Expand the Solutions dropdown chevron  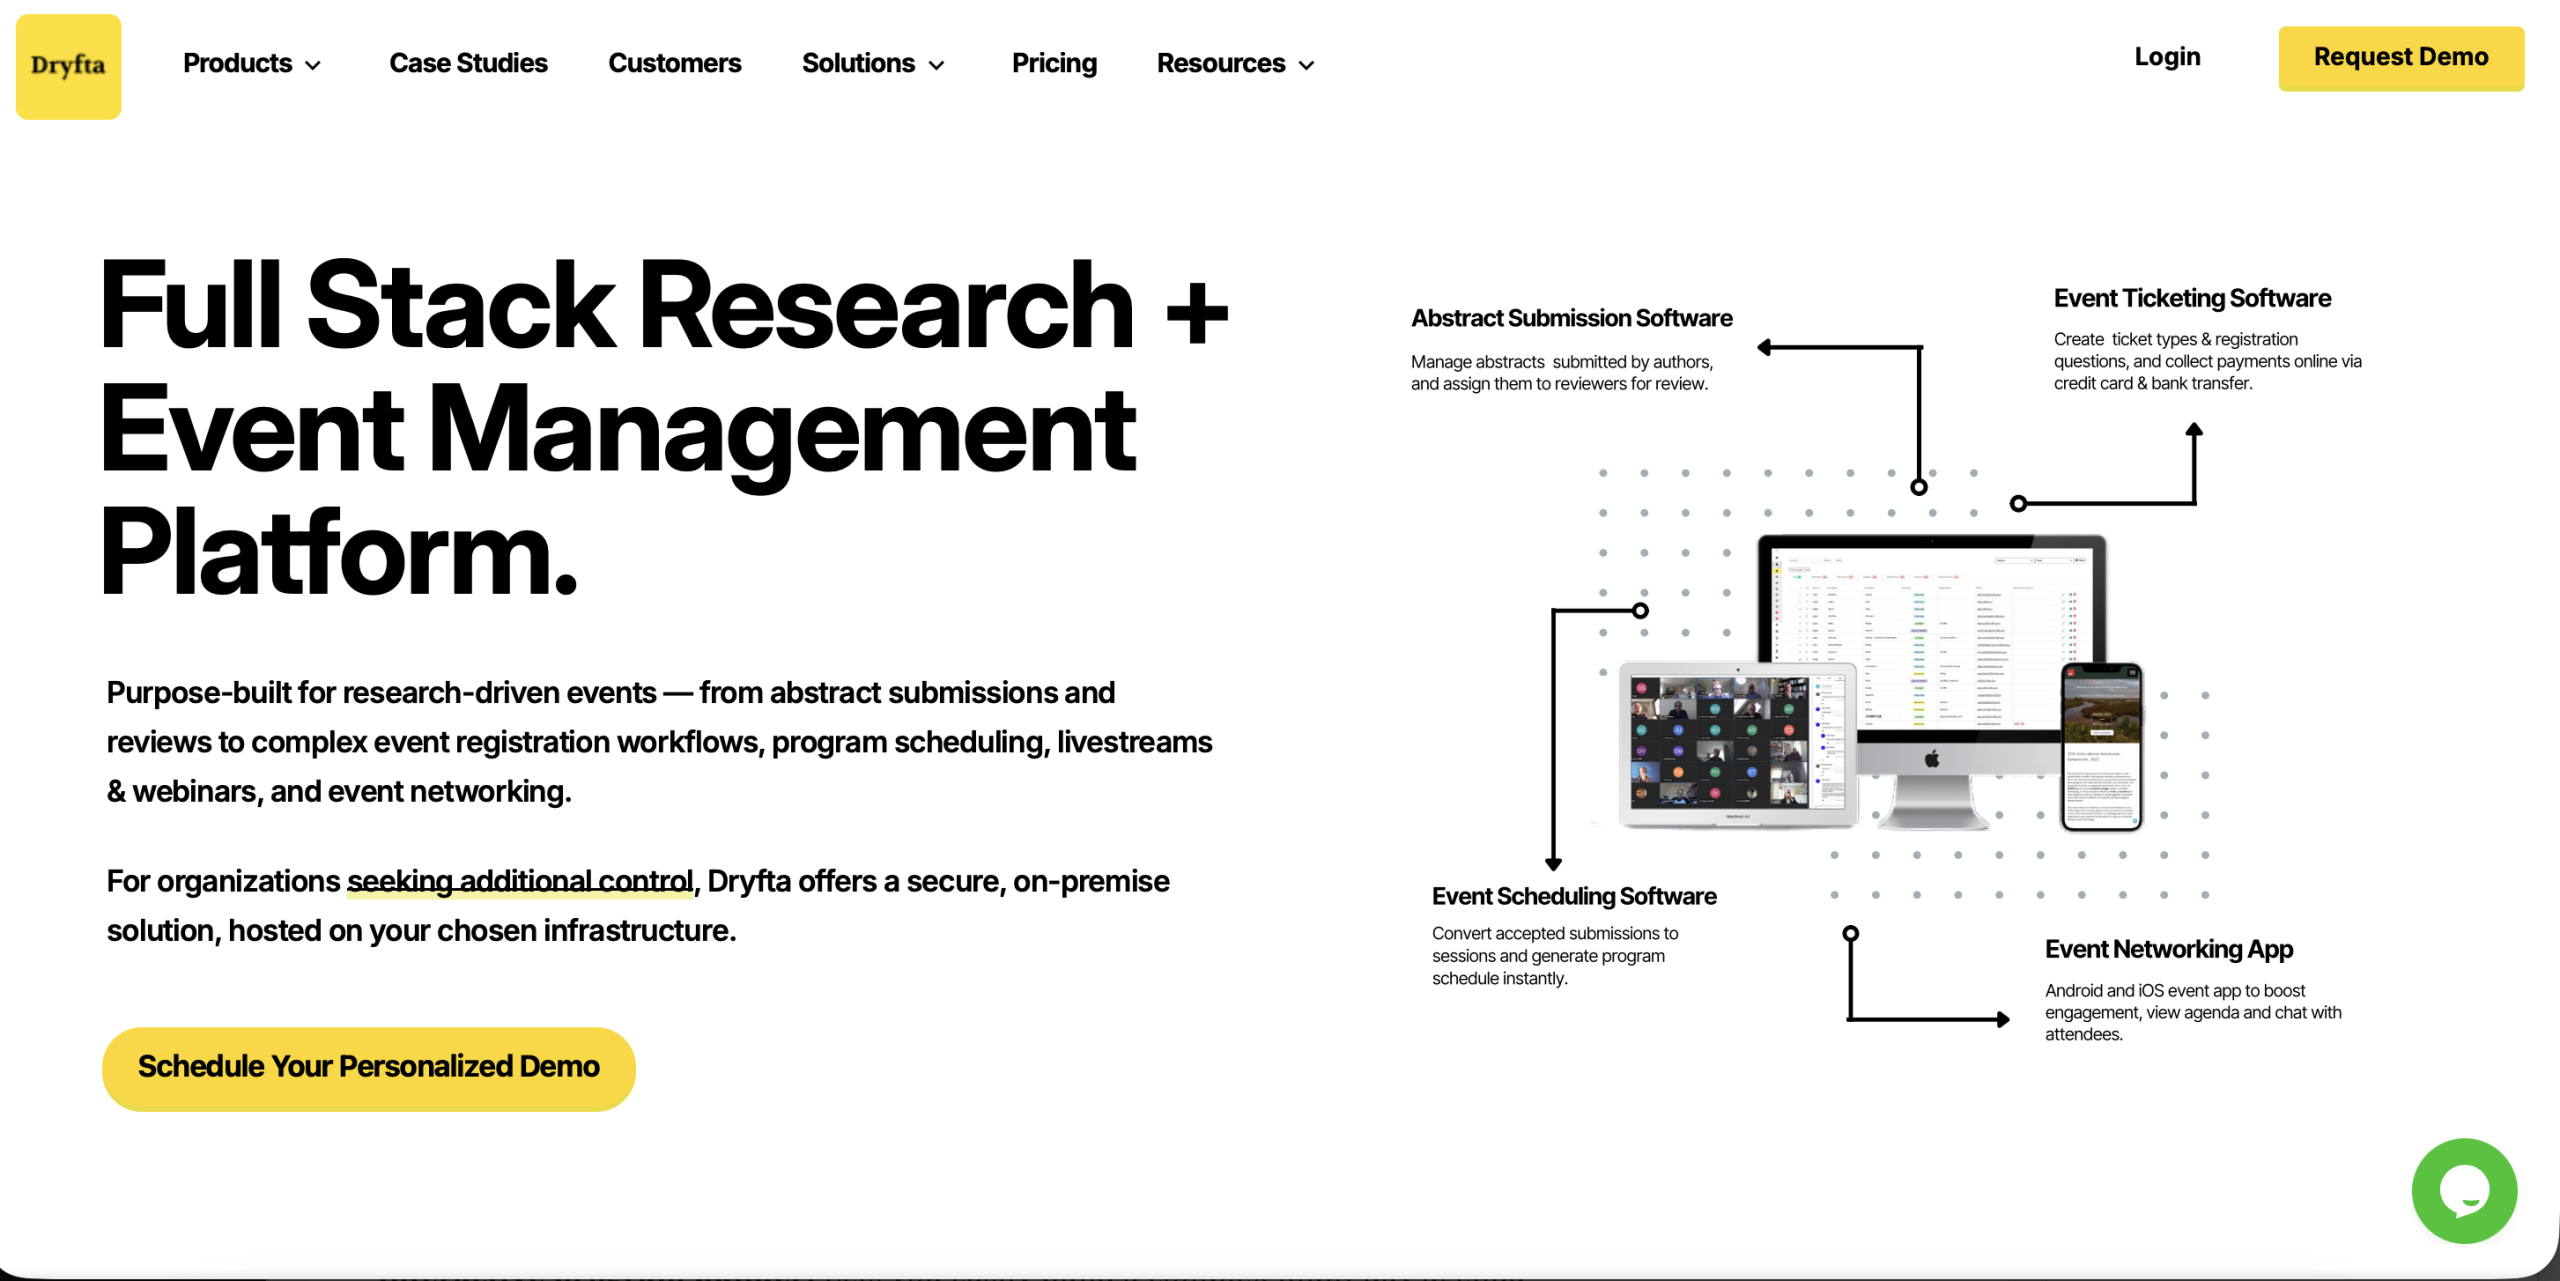click(x=936, y=65)
